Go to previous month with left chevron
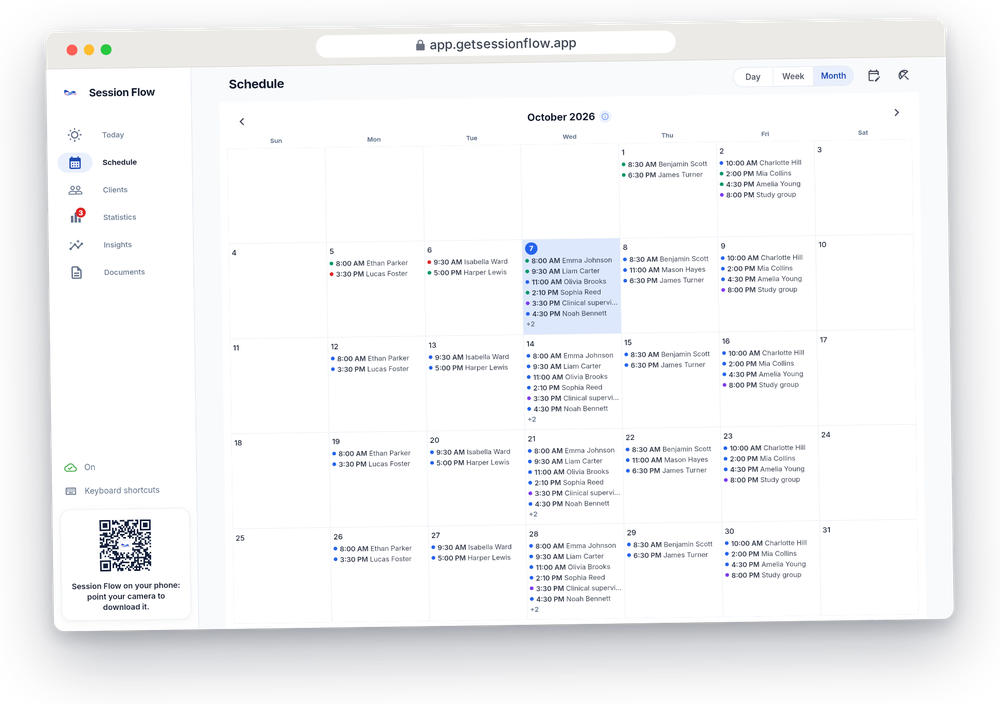Image resolution: width=1000 pixels, height=704 pixels. (242, 122)
